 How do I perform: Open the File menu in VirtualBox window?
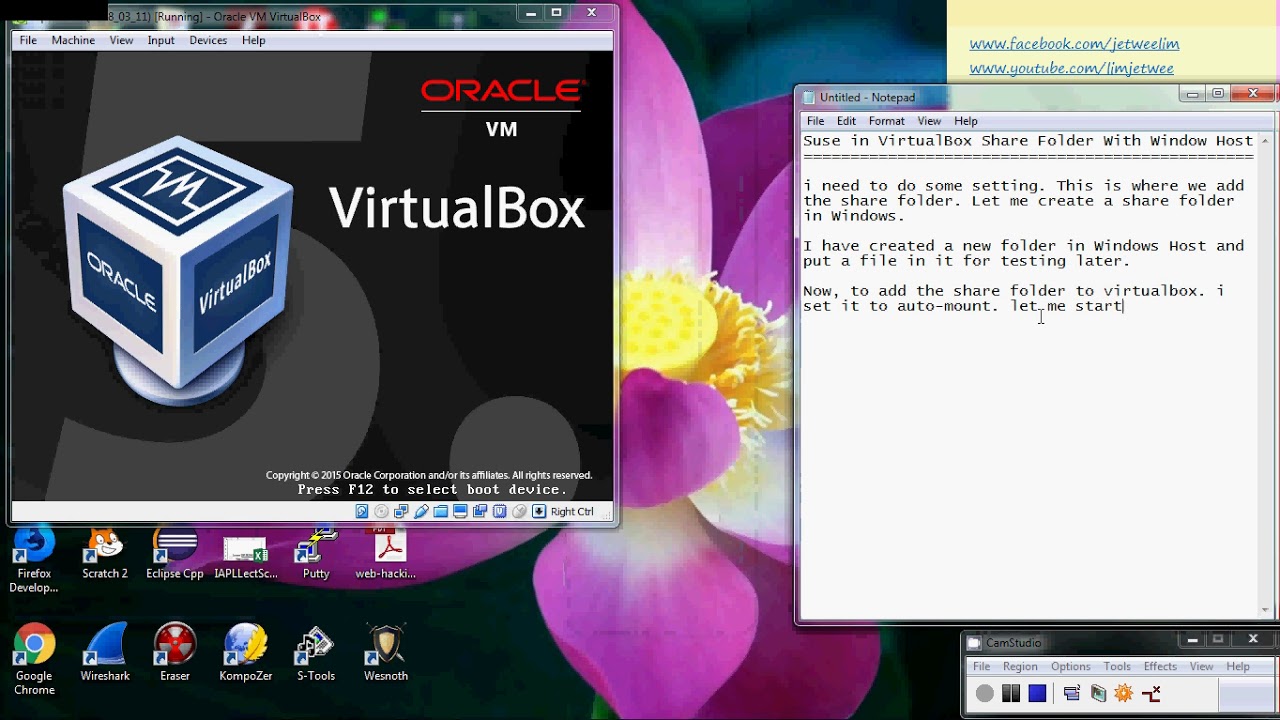coord(28,40)
